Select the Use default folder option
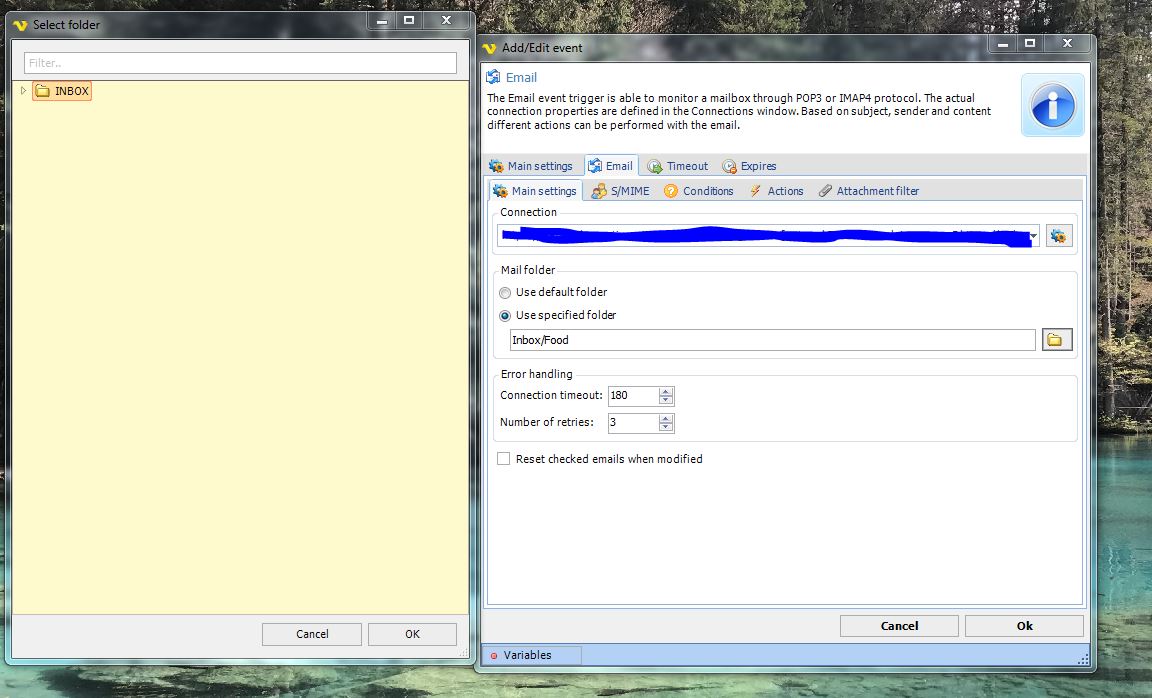 tap(505, 293)
